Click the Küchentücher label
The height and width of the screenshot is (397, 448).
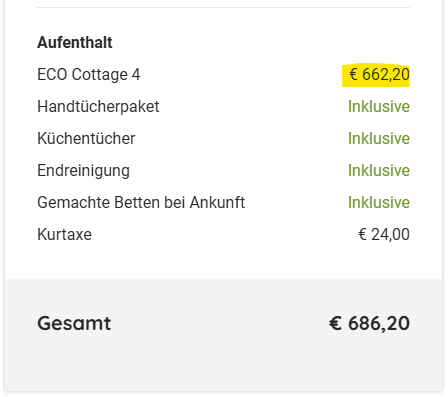86,138
